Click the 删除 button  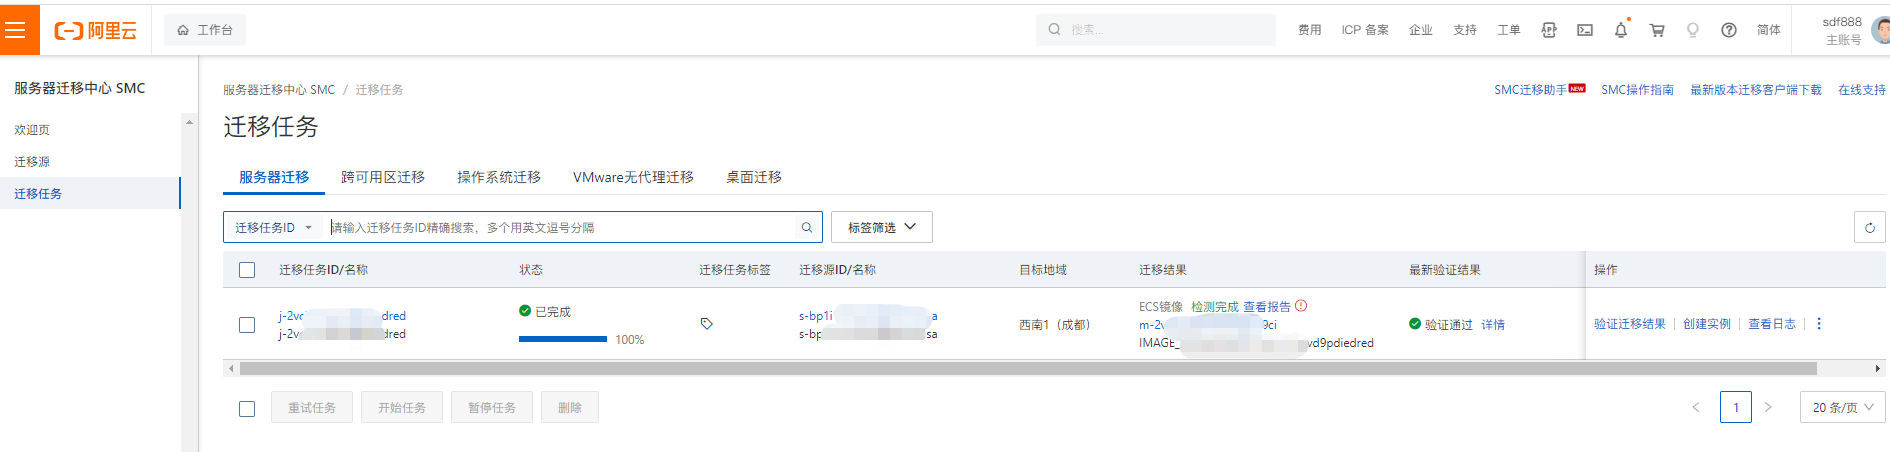570,407
